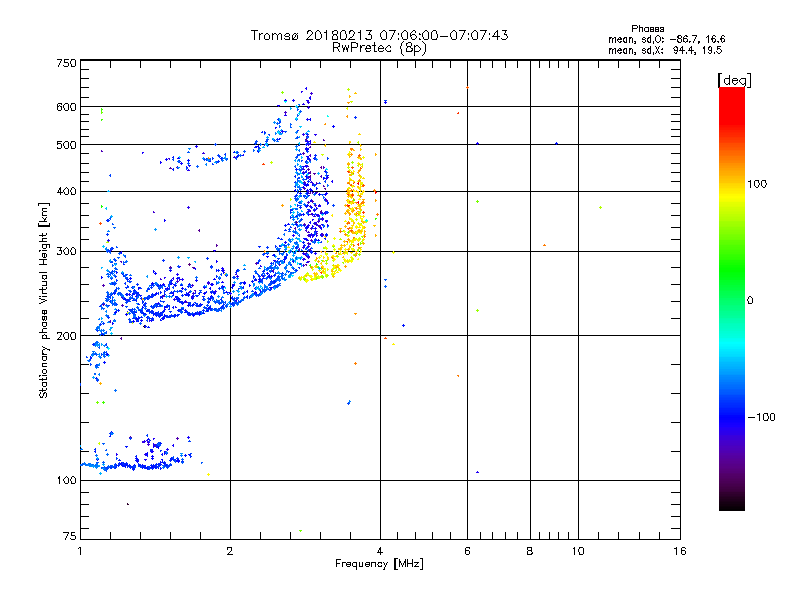Click the "Phases" header text
The width and height of the screenshot is (800, 600).
click(647, 29)
